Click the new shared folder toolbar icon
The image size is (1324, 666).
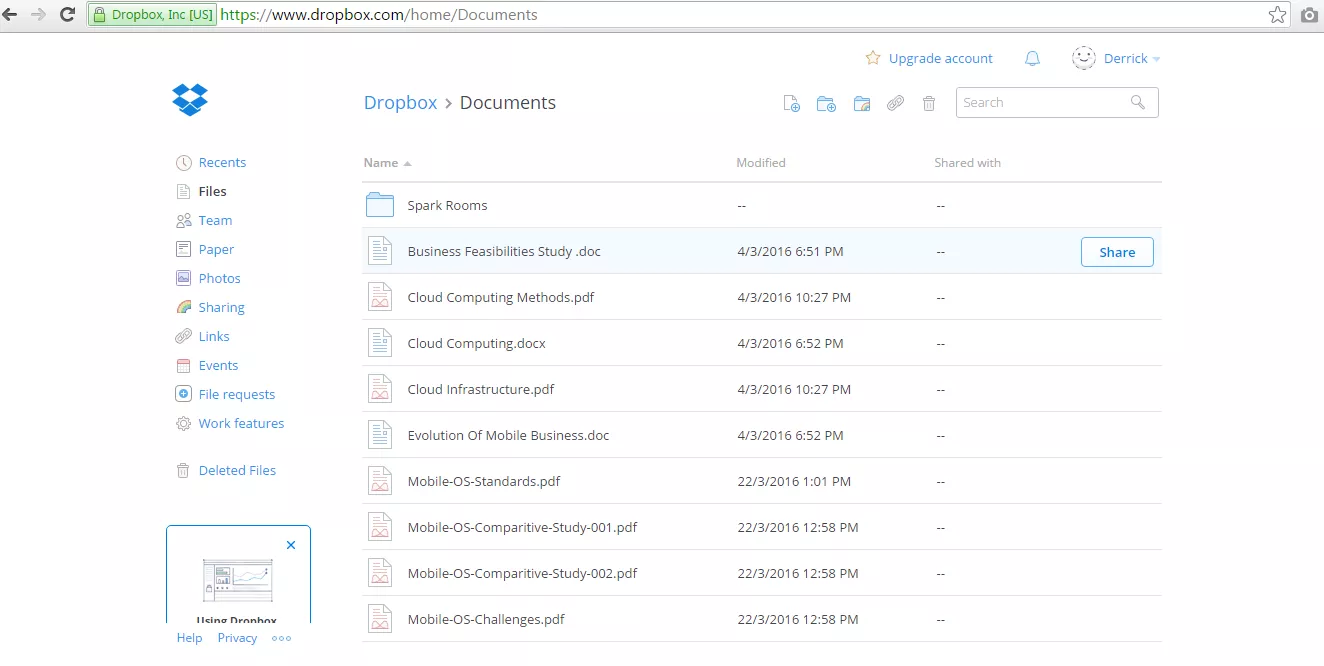(861, 103)
